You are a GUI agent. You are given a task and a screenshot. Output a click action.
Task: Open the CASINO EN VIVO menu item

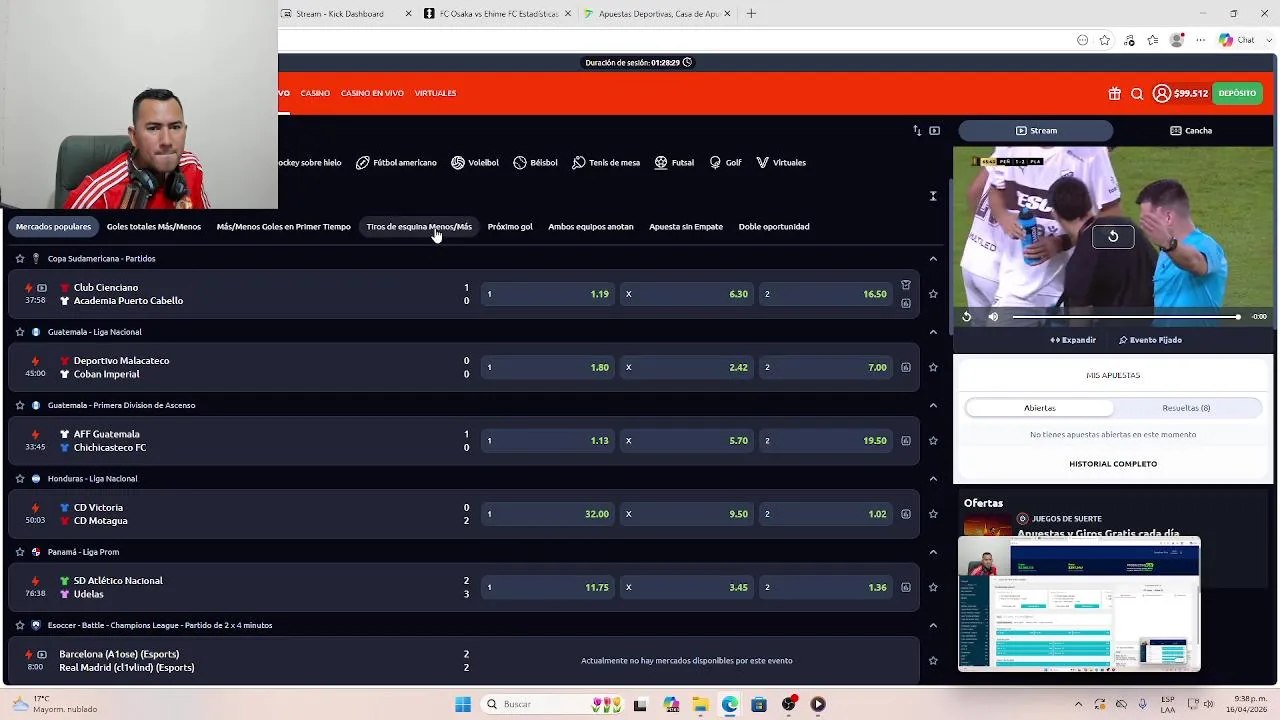[x=372, y=93]
